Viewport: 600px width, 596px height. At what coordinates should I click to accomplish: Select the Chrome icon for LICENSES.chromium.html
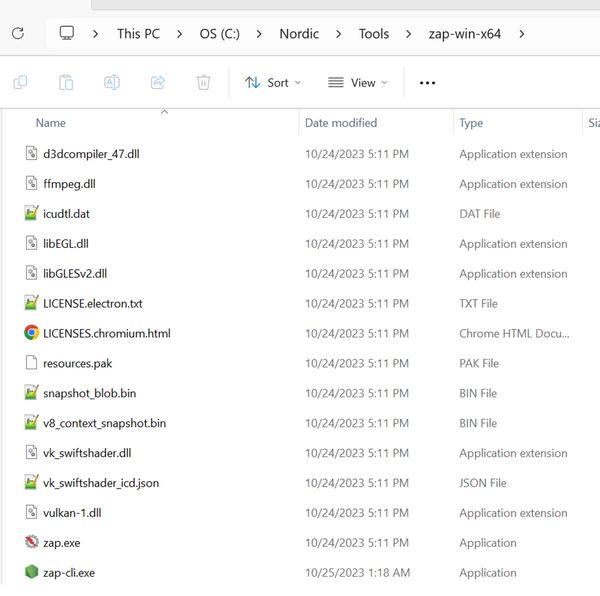click(32, 333)
